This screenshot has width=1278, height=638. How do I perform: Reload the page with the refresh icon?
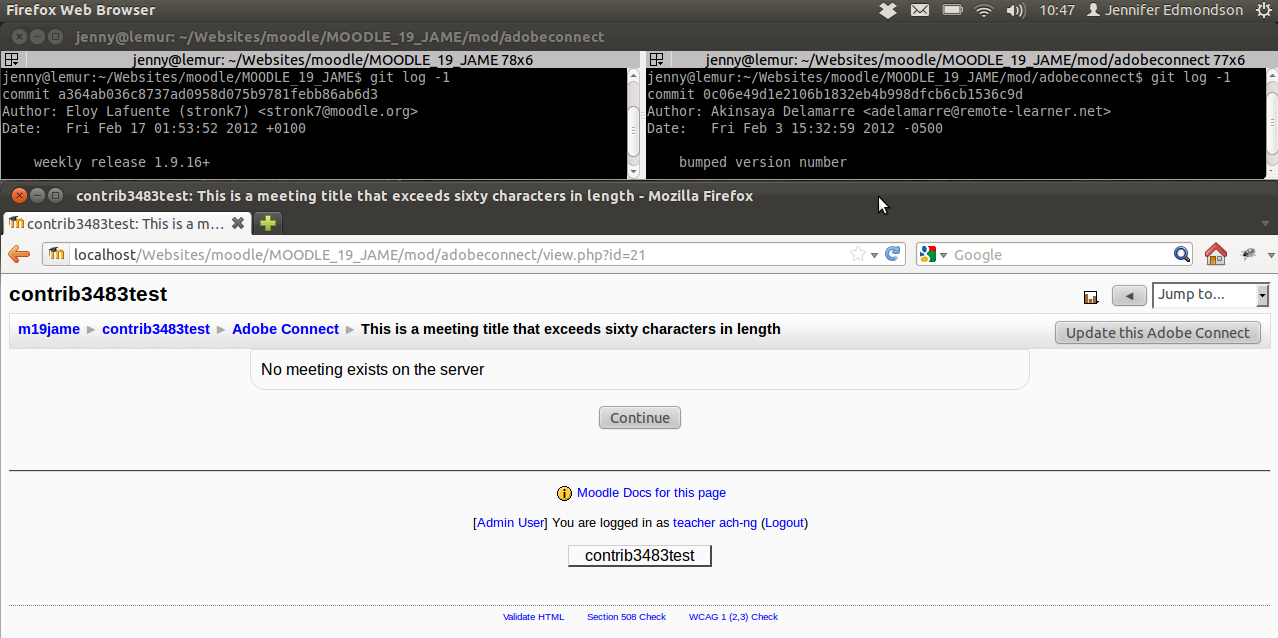click(893, 254)
